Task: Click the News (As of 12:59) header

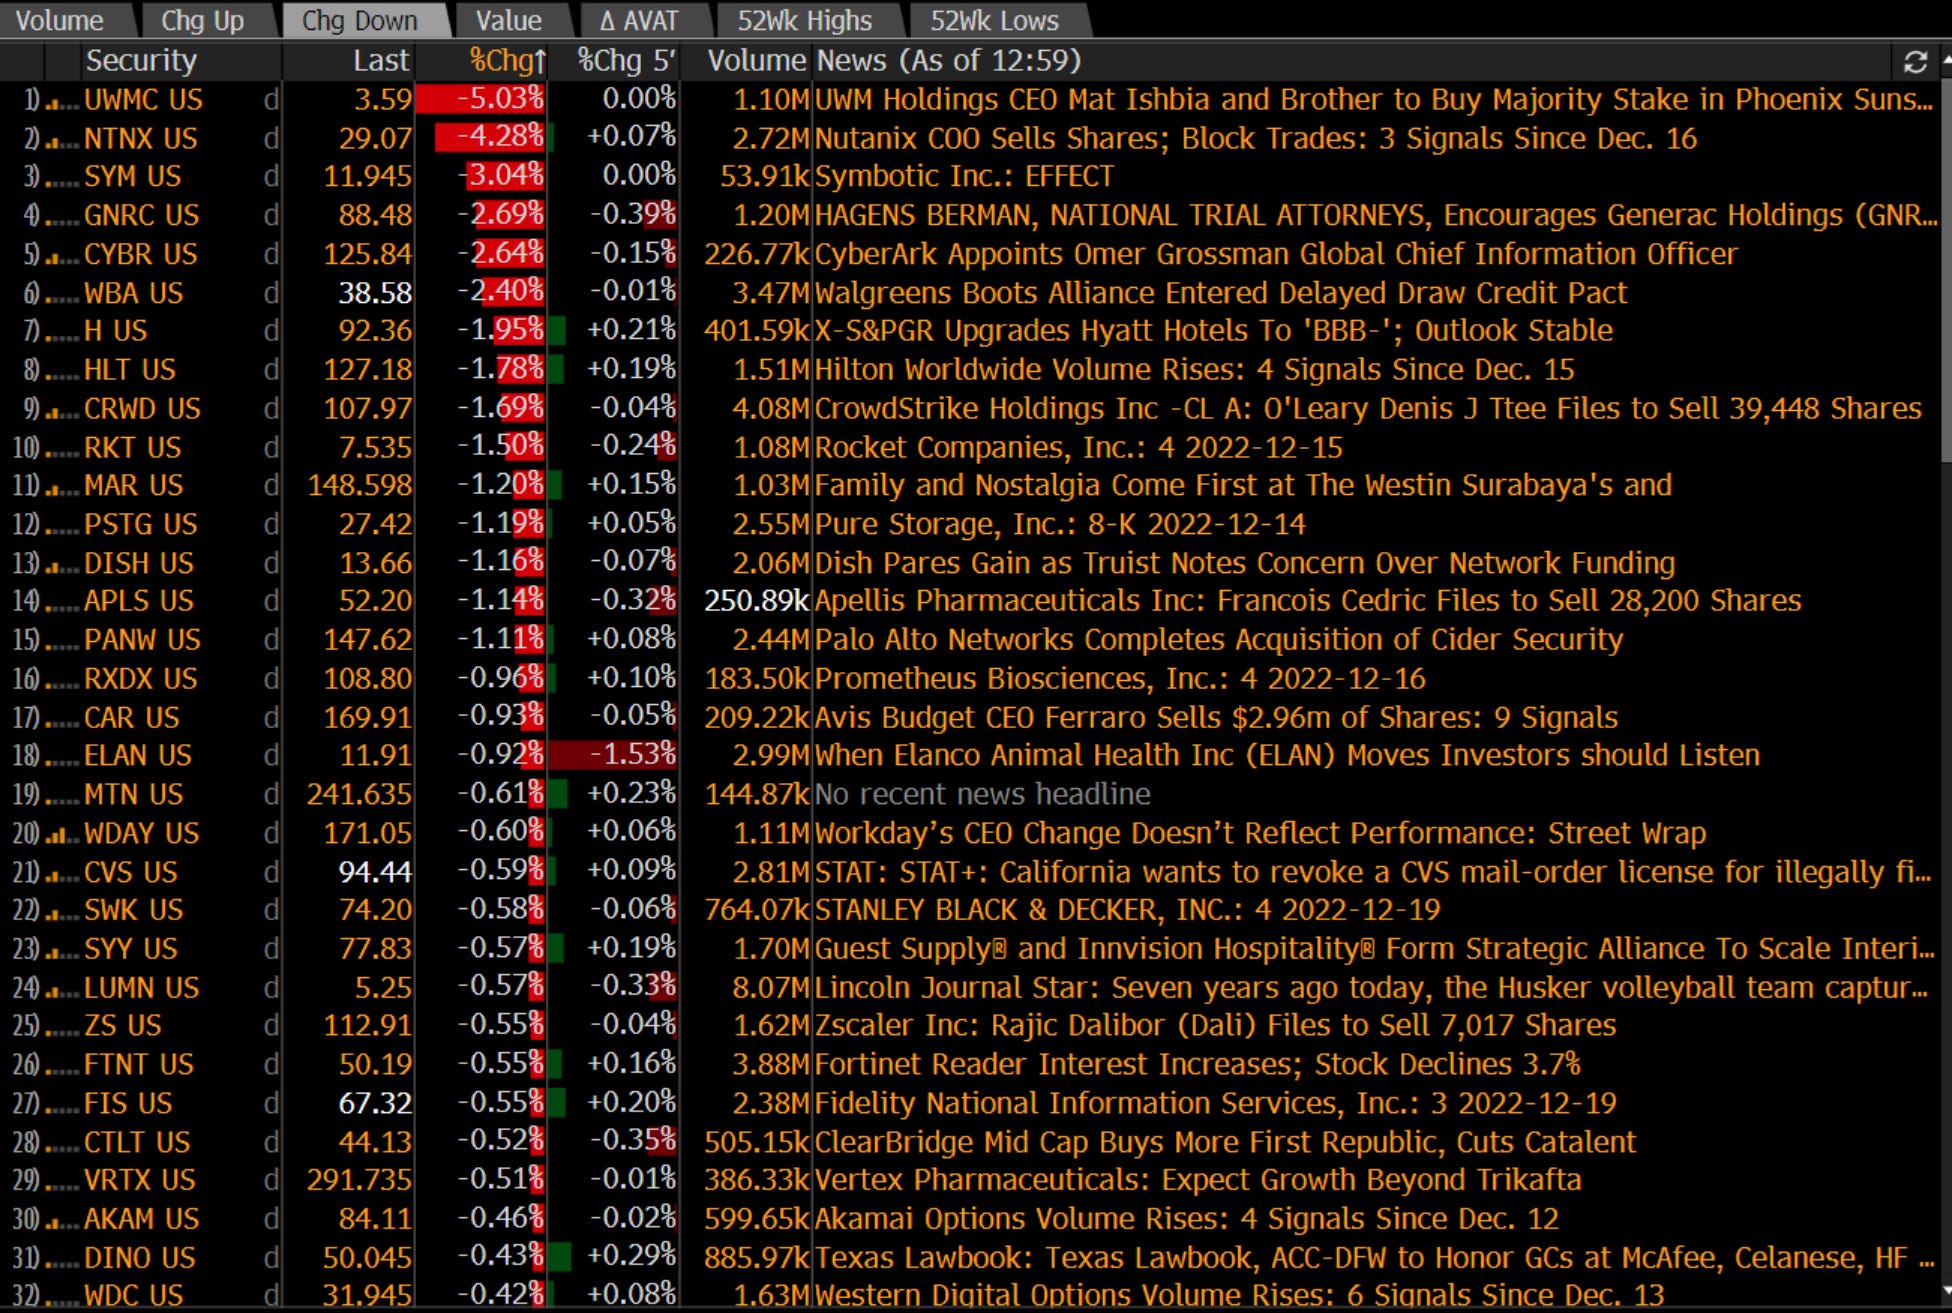Action: 948,61
